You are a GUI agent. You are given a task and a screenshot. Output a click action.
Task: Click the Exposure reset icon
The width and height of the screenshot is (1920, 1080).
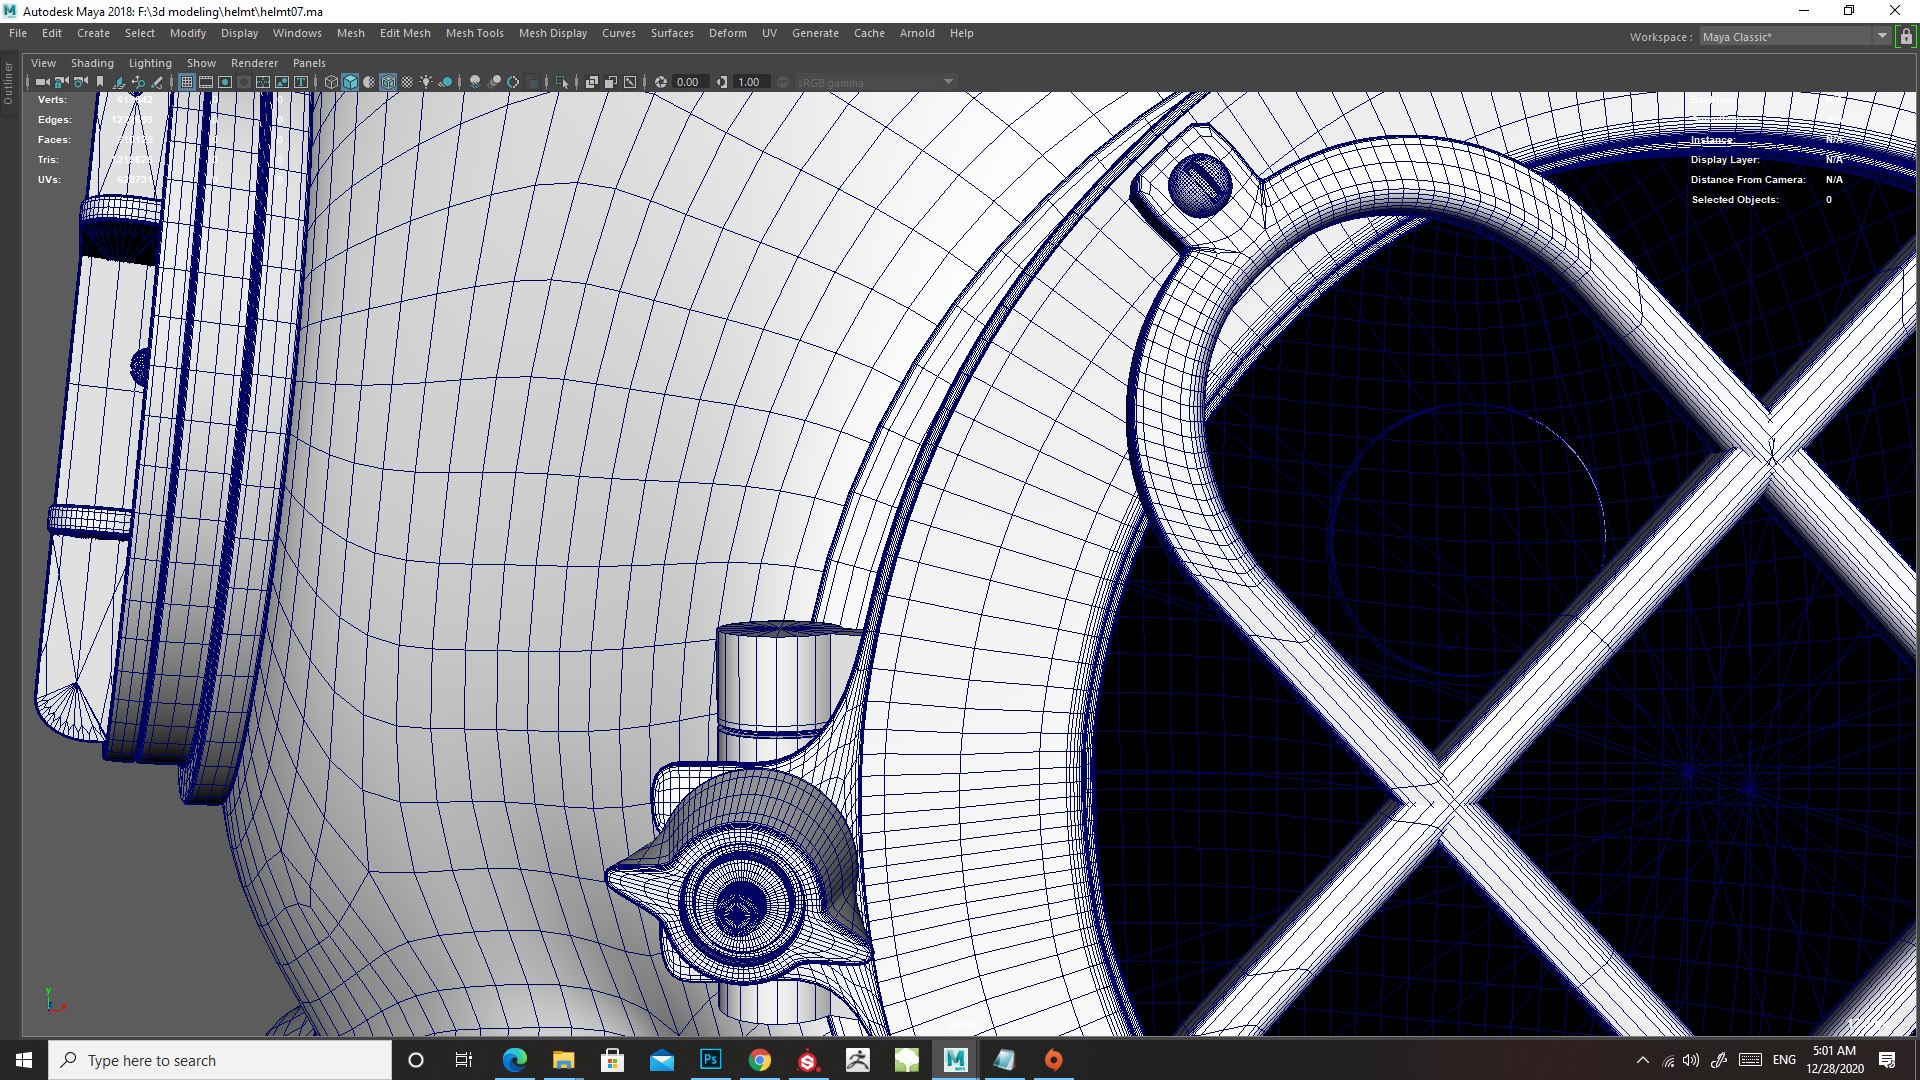pyautogui.click(x=661, y=82)
